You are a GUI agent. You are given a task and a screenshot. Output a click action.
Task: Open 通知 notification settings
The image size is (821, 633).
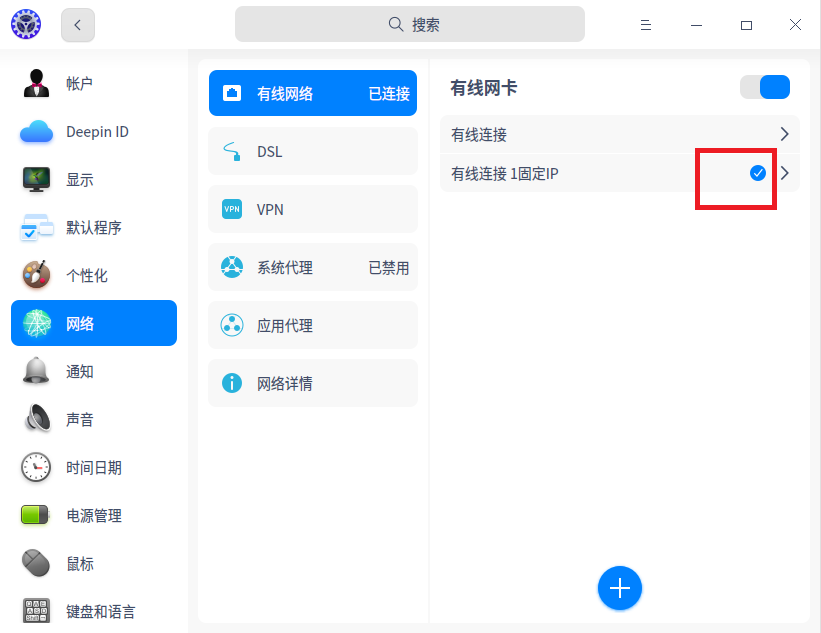(93, 371)
